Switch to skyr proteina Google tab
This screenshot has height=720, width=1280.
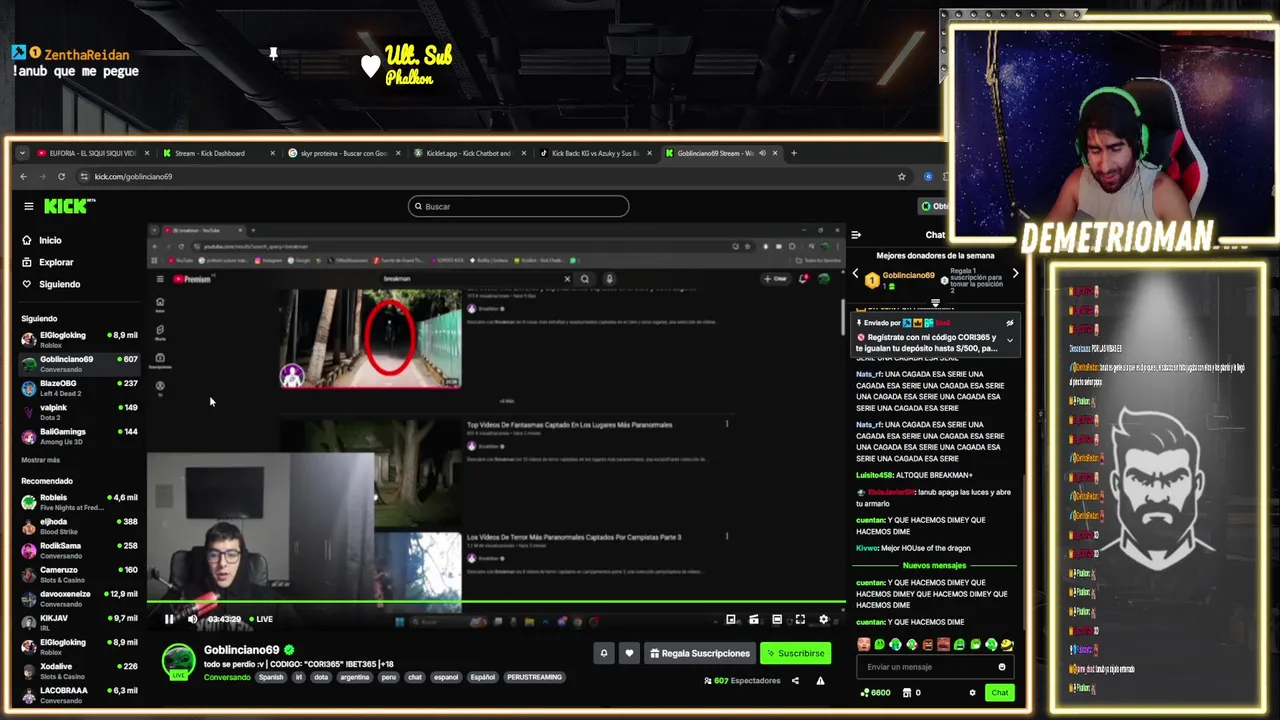click(342, 153)
